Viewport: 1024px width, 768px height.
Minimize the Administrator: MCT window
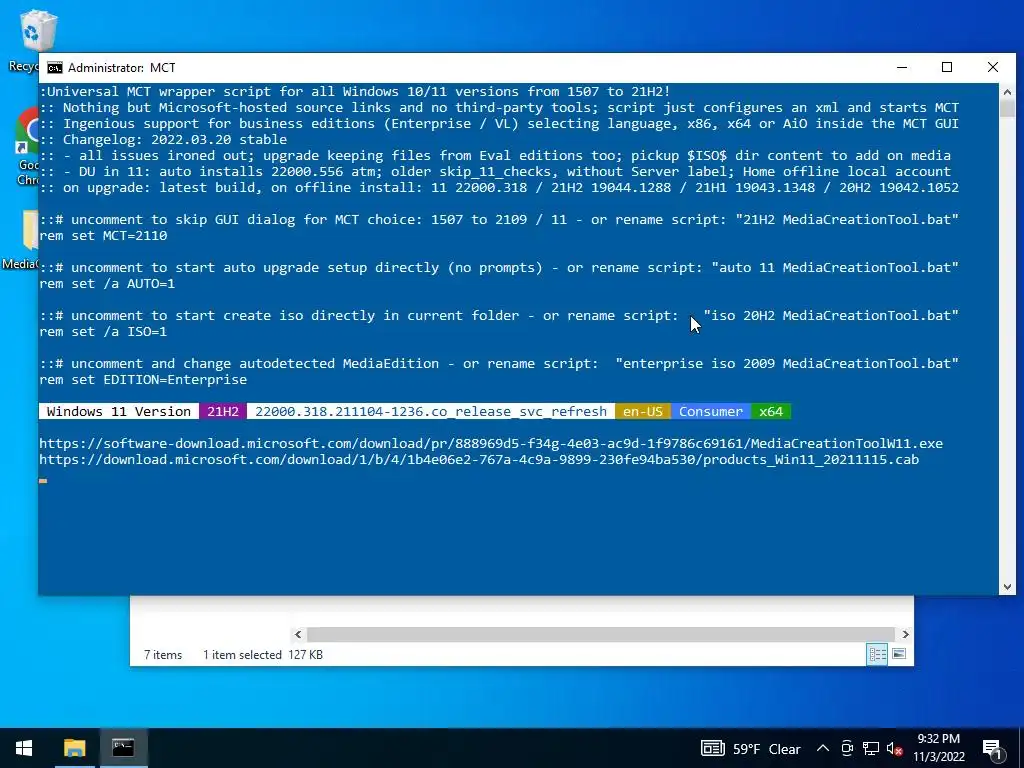902,67
